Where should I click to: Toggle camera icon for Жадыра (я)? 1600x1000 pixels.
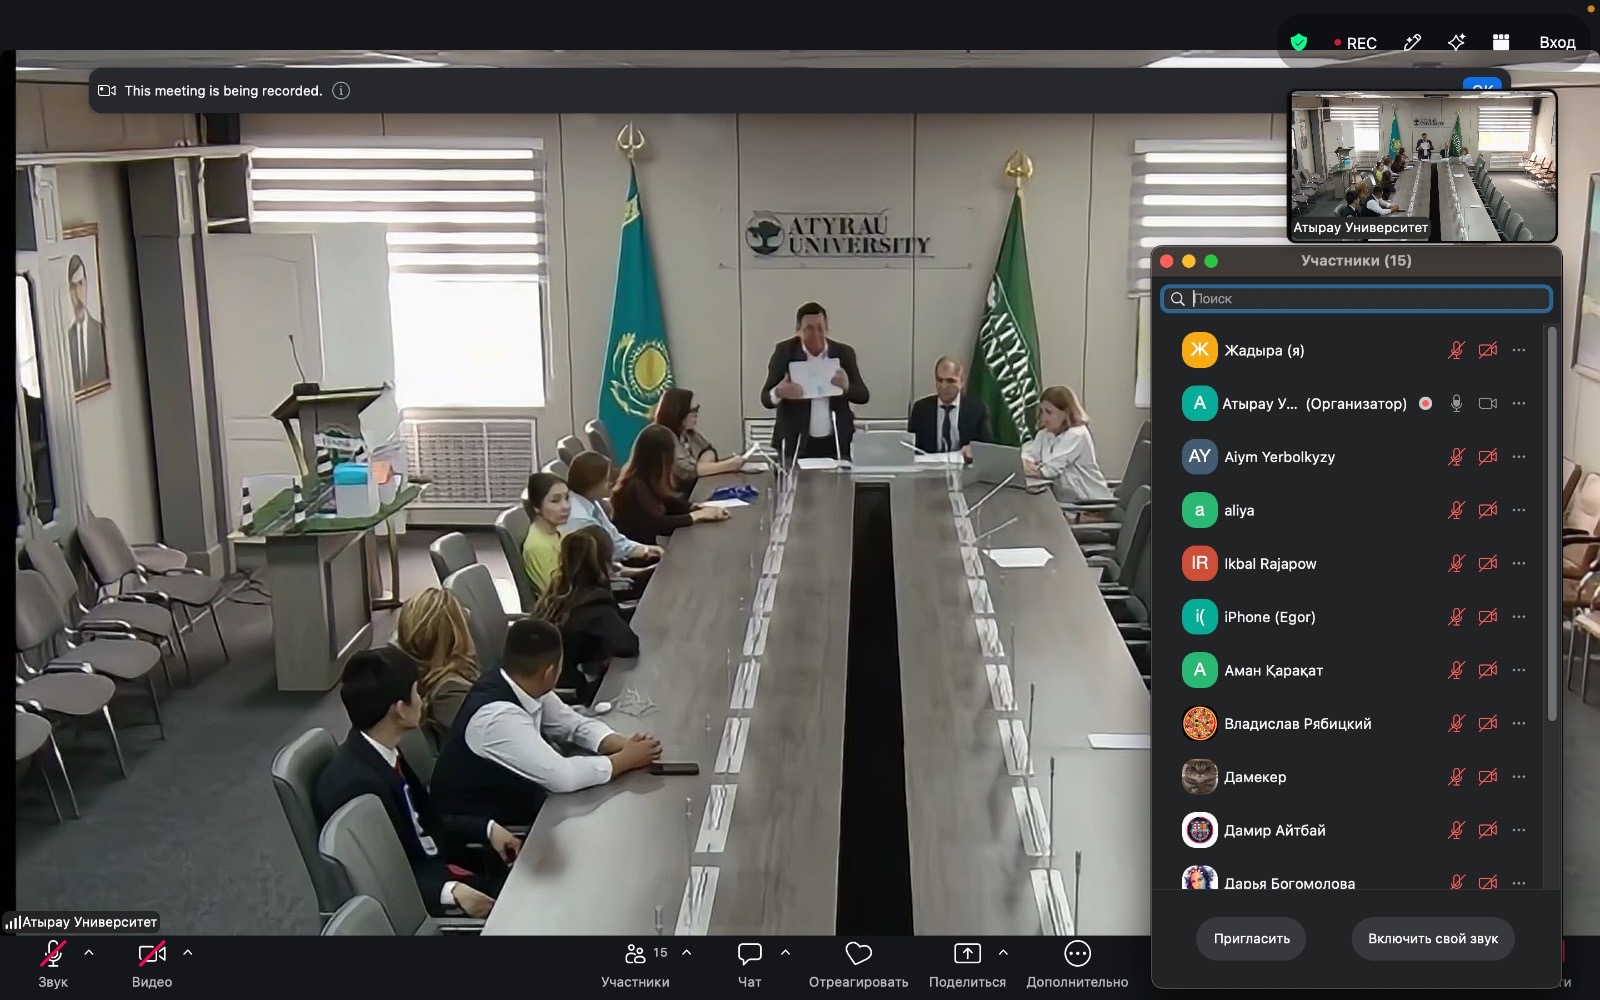(1488, 350)
